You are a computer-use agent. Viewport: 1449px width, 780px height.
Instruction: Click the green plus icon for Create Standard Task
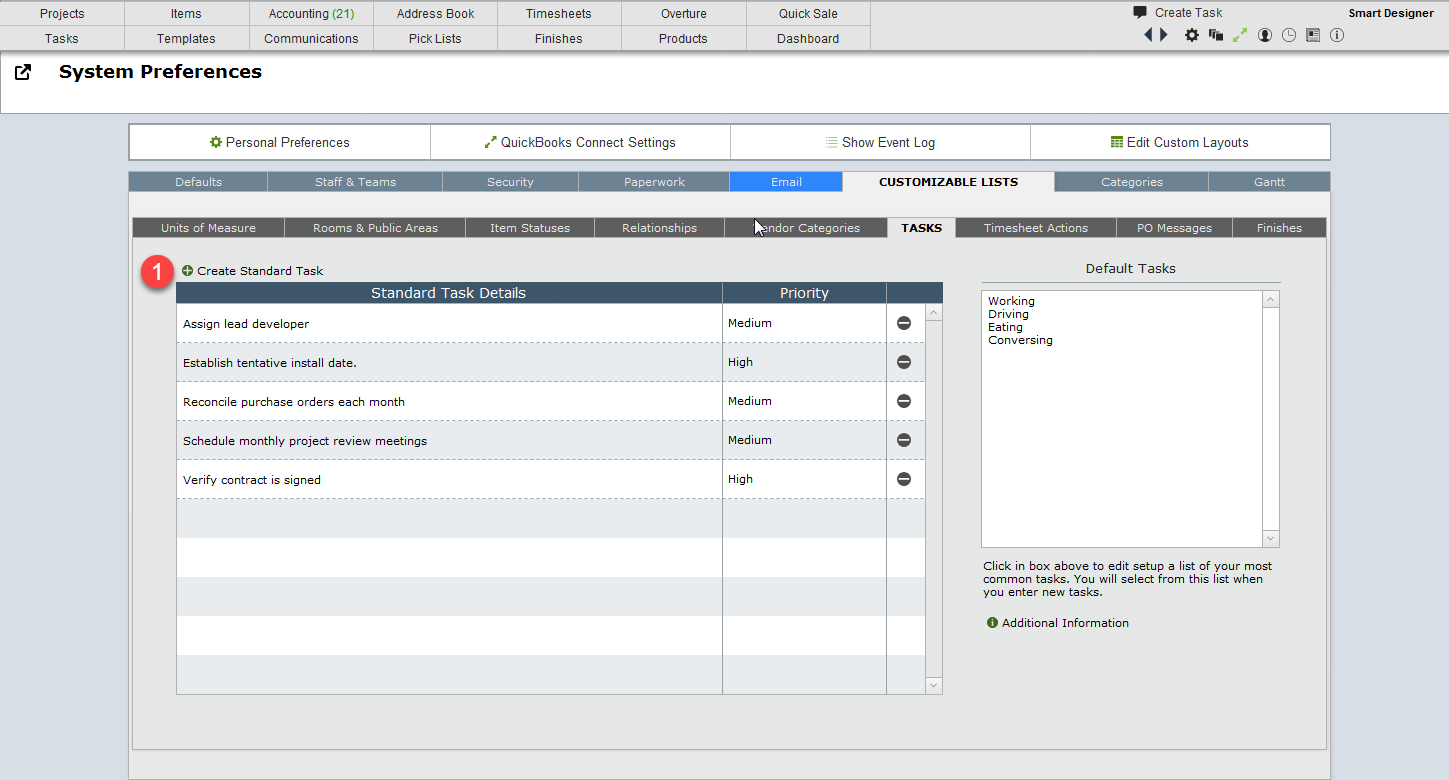[187, 270]
